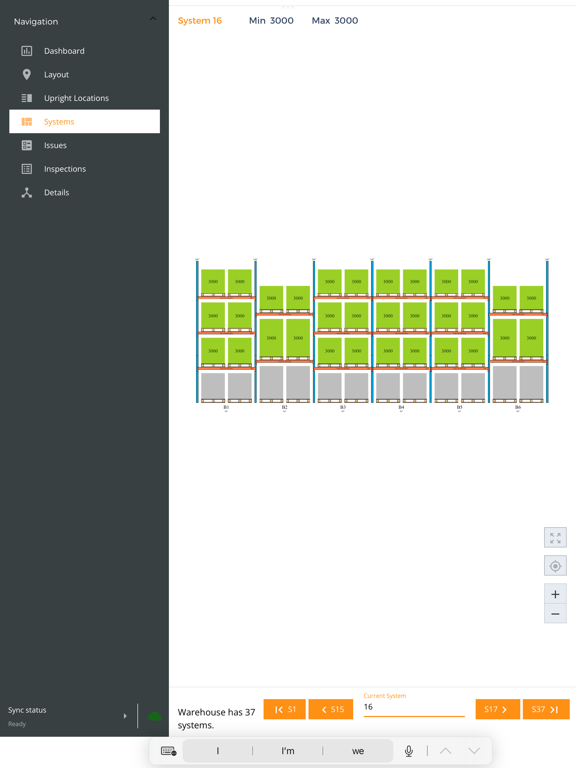576x768 pixels.
Task: Click the Inspections list icon
Action: pyautogui.click(x=27, y=168)
